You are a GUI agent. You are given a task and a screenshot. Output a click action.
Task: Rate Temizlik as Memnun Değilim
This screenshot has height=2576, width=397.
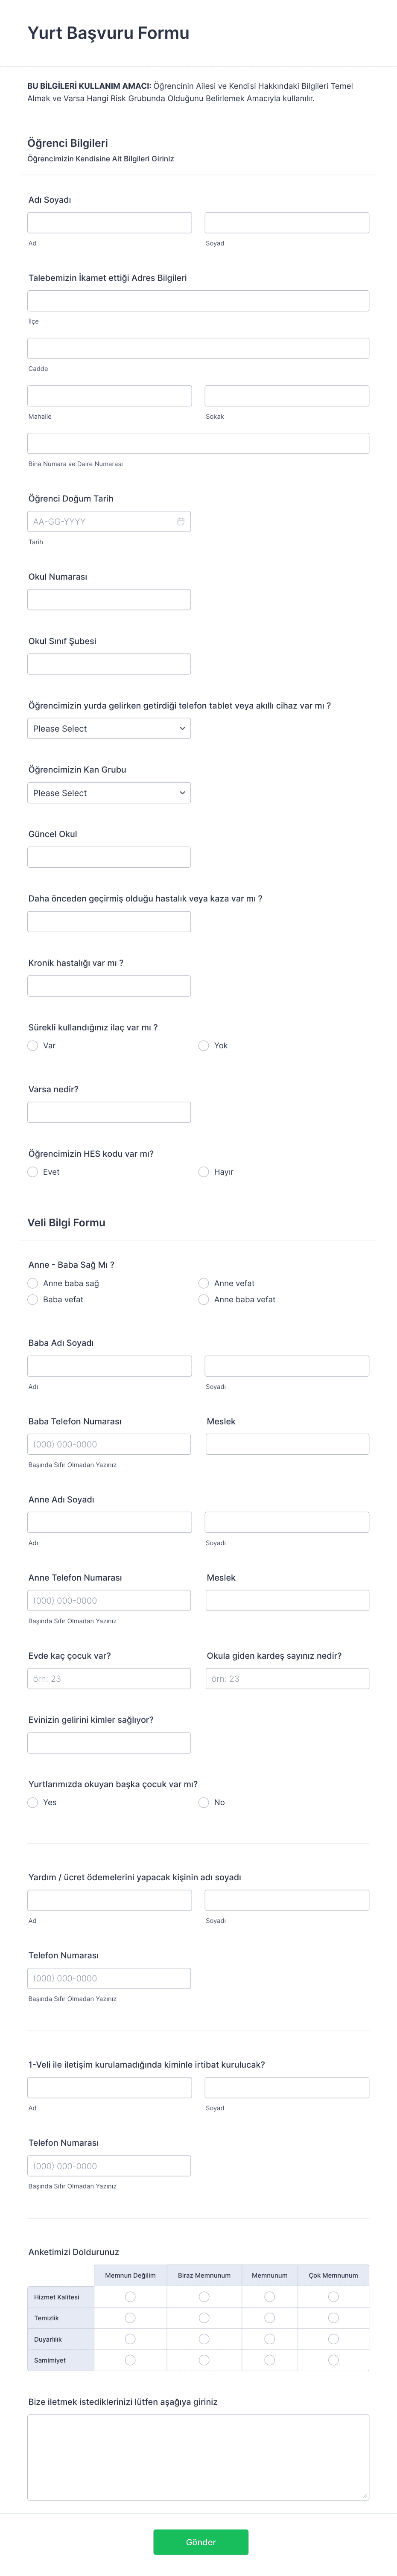[130, 2318]
